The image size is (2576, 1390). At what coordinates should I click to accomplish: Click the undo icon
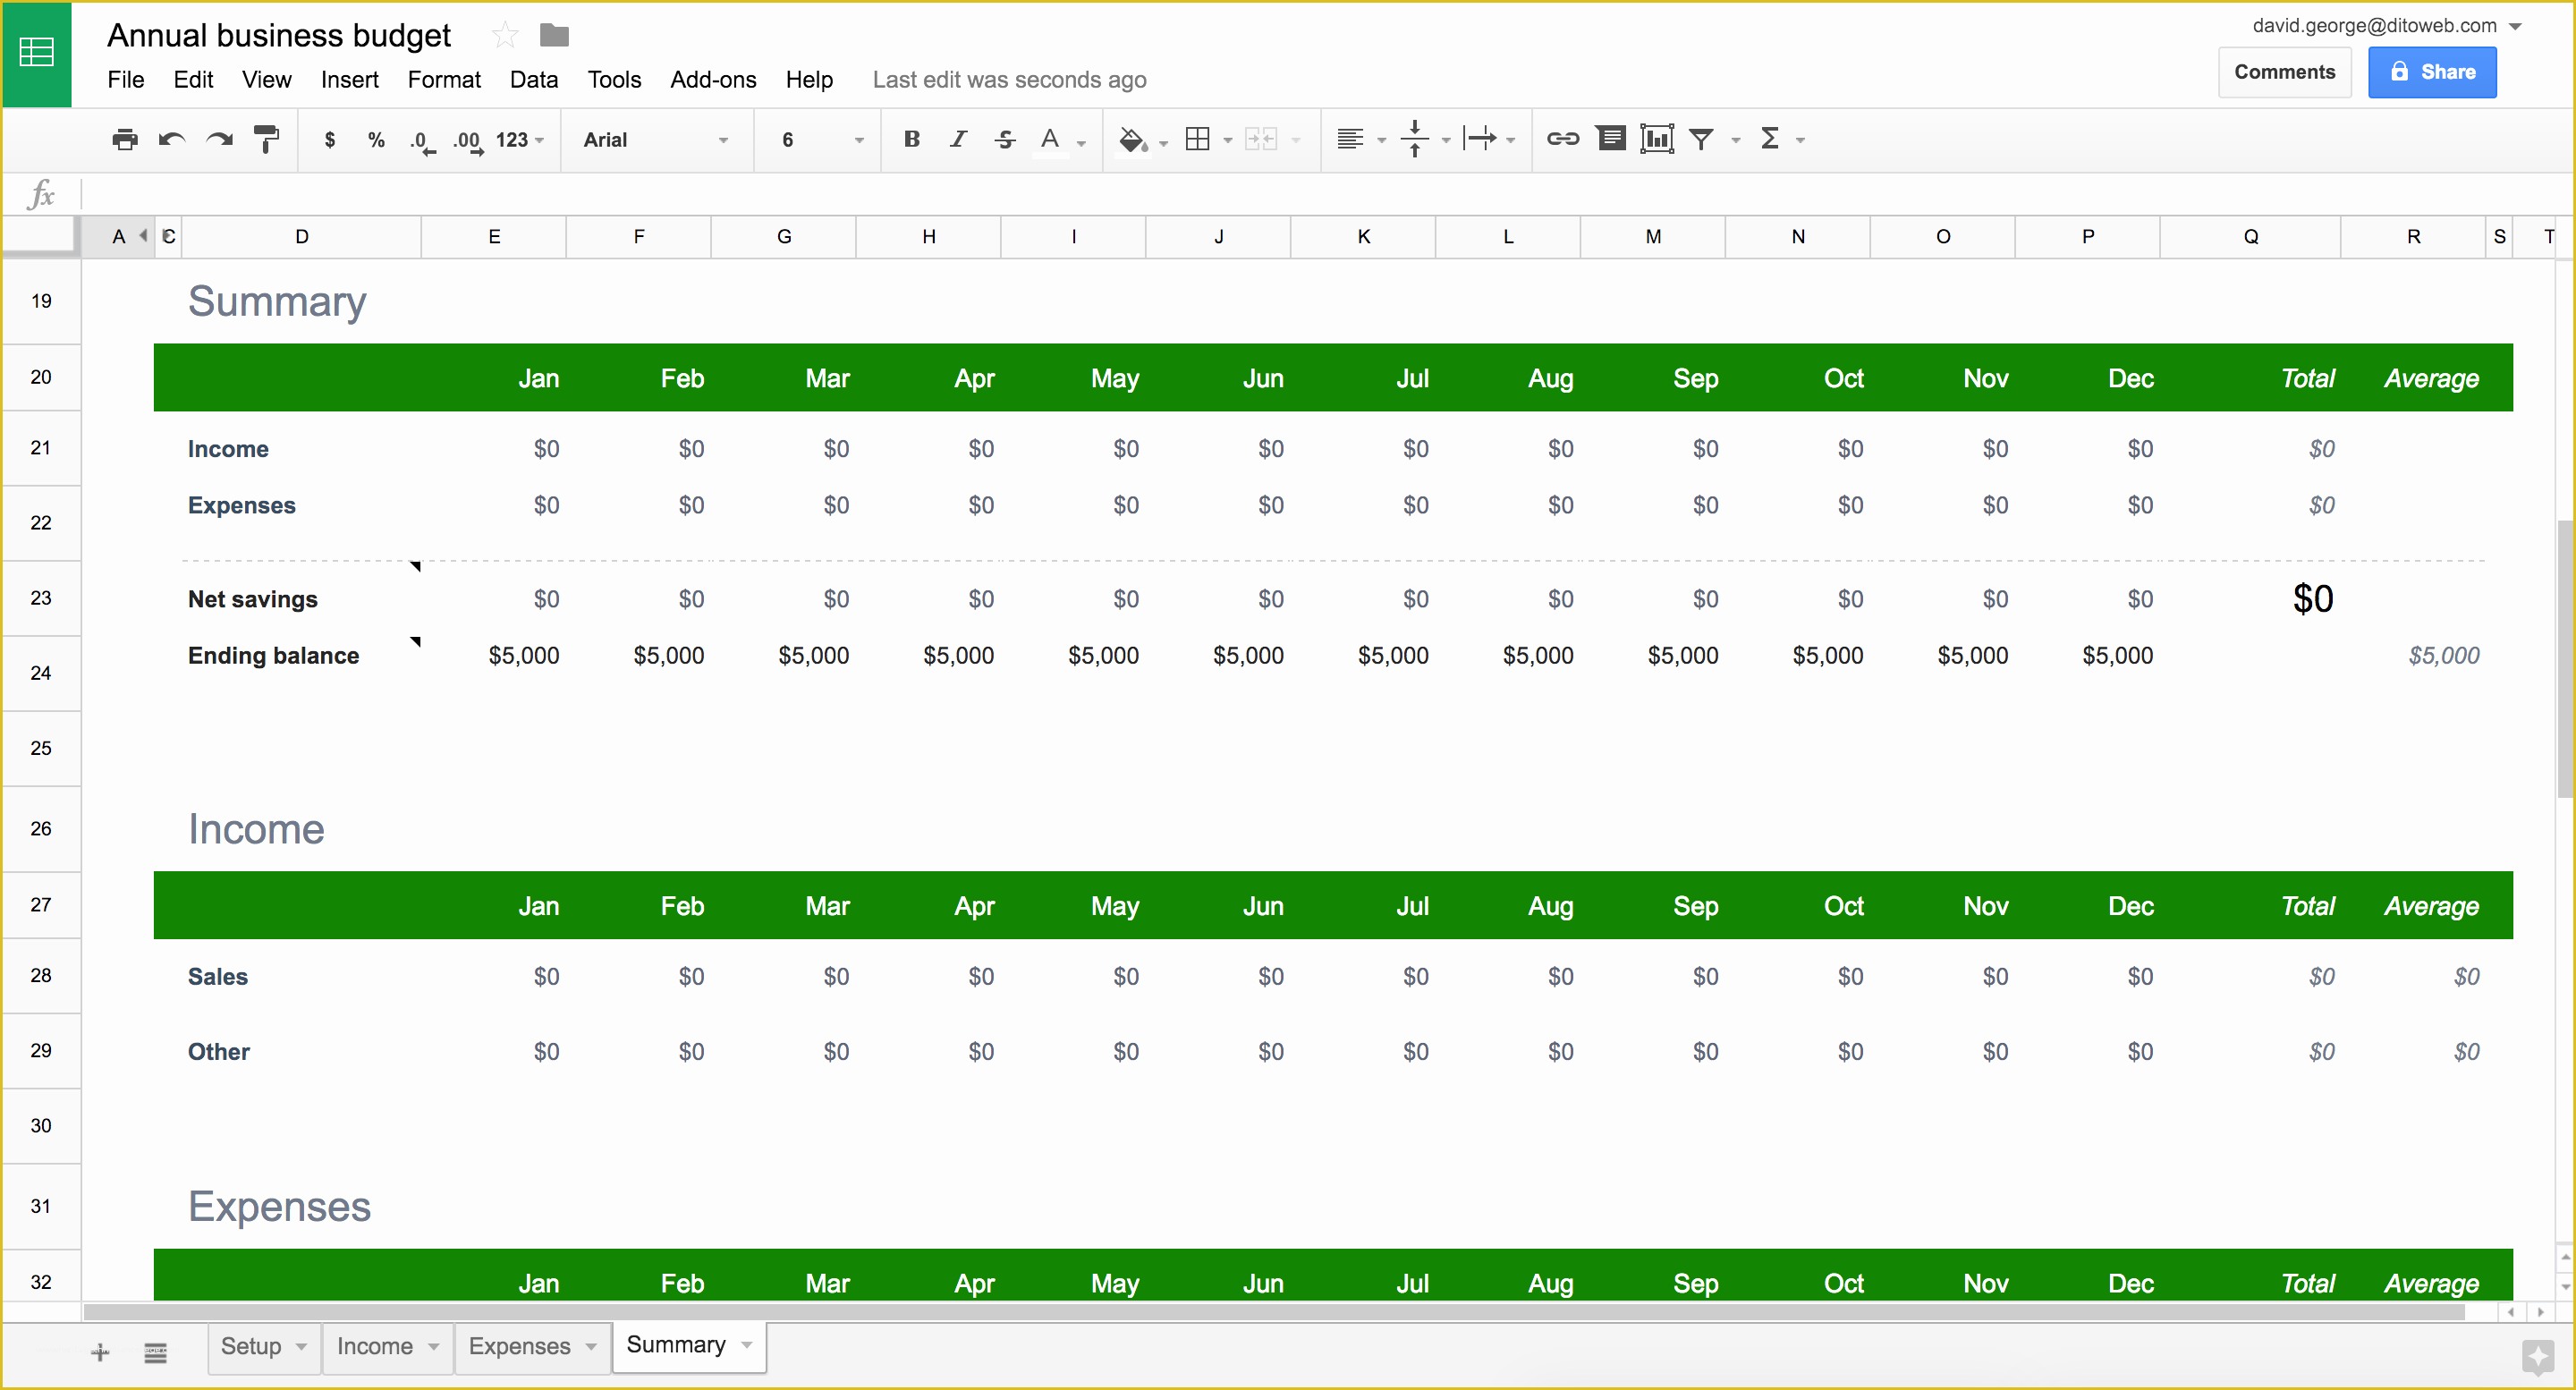[x=171, y=139]
